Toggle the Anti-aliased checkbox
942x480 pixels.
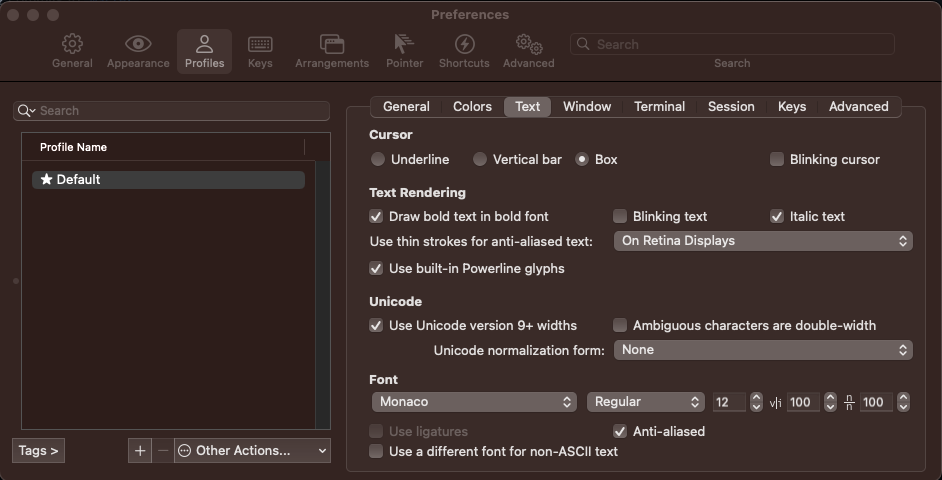pyautogui.click(x=620, y=431)
